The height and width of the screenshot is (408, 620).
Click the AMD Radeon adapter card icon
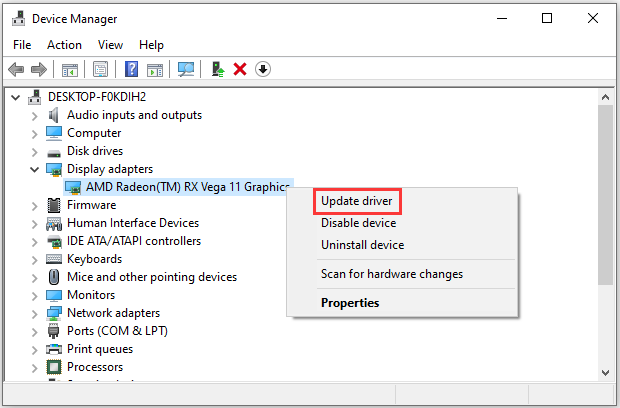pos(73,187)
